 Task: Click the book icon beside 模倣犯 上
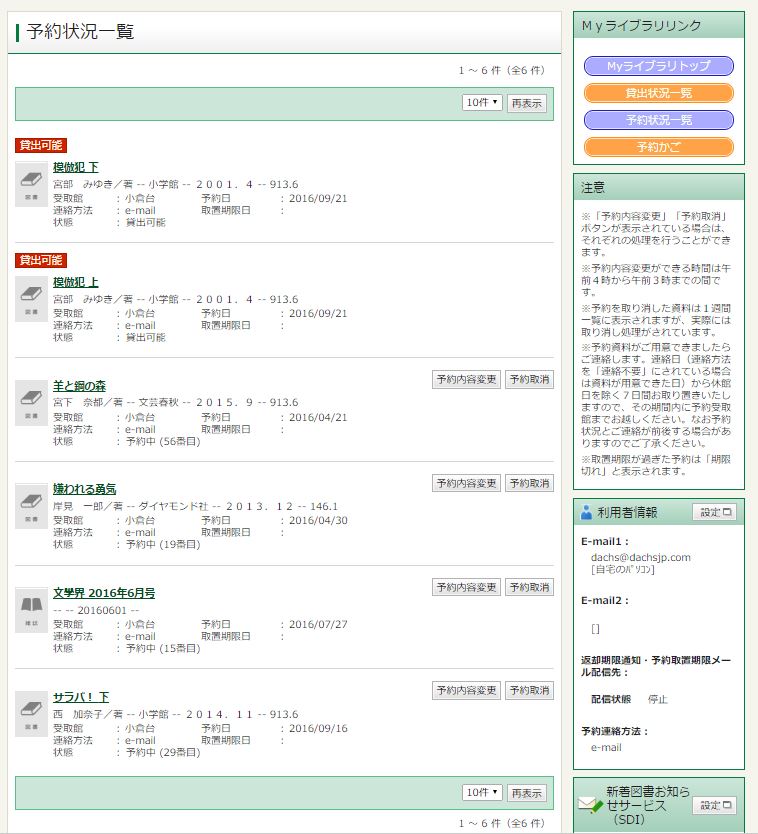click(x=31, y=299)
